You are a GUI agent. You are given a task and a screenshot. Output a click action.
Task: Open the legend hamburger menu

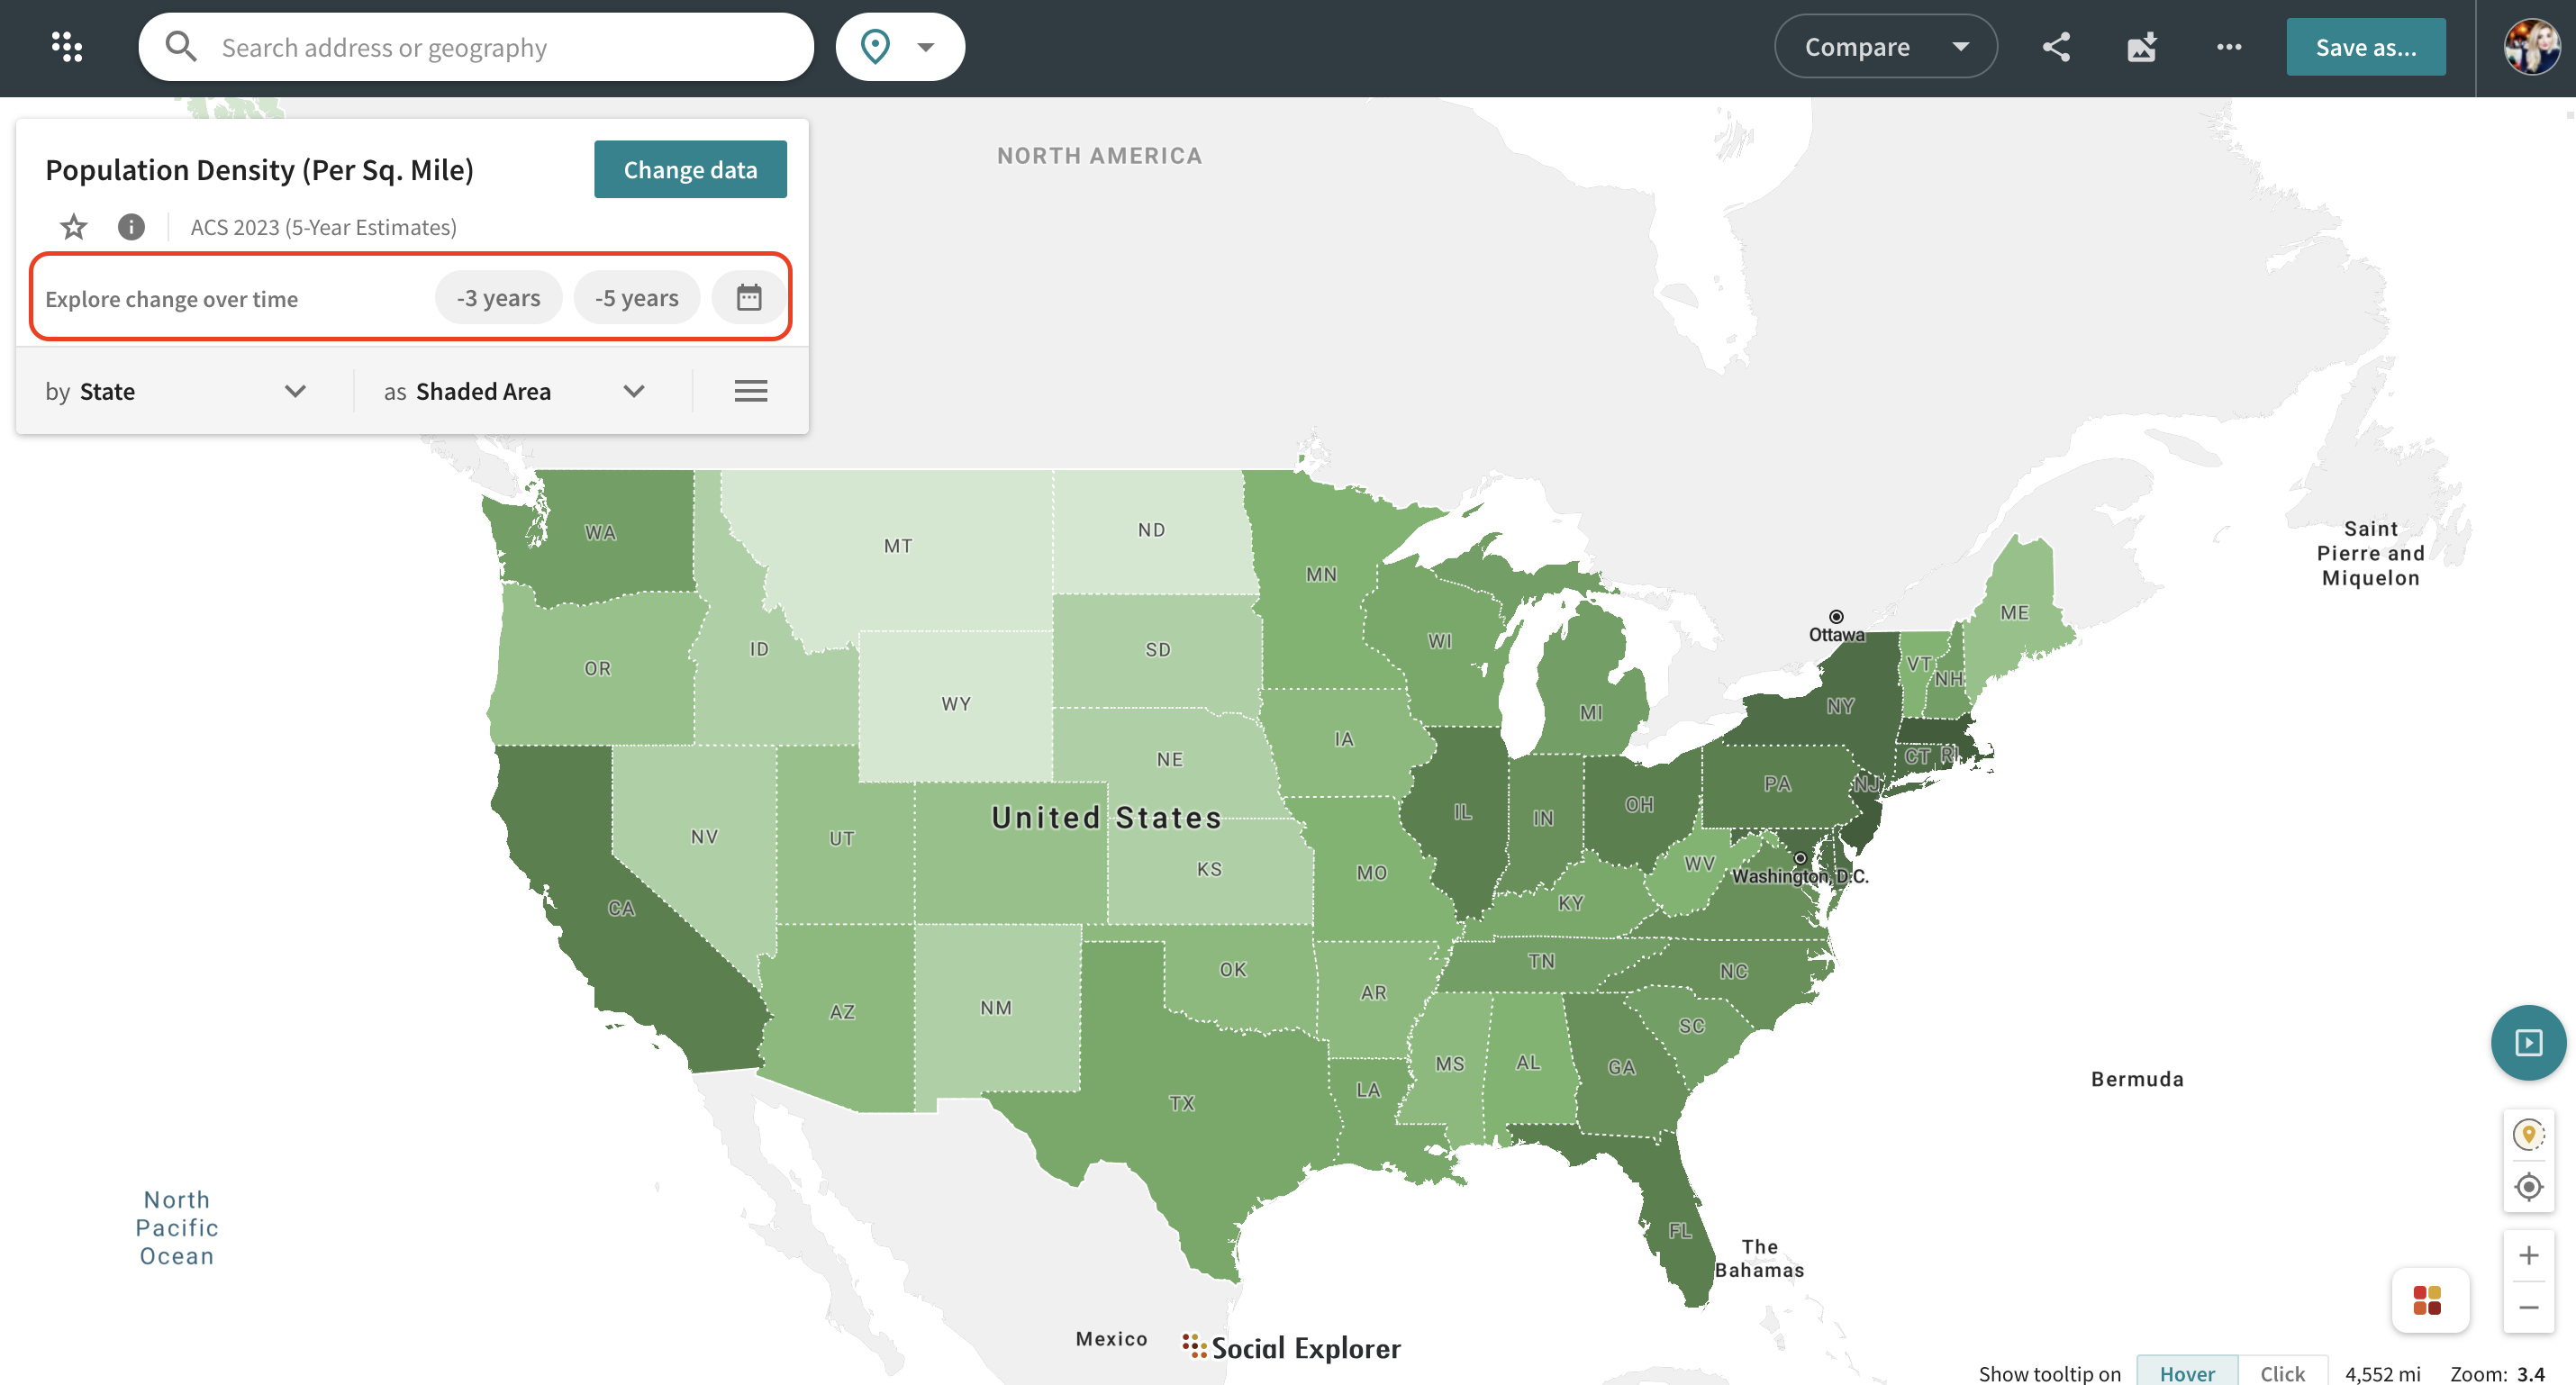click(751, 391)
